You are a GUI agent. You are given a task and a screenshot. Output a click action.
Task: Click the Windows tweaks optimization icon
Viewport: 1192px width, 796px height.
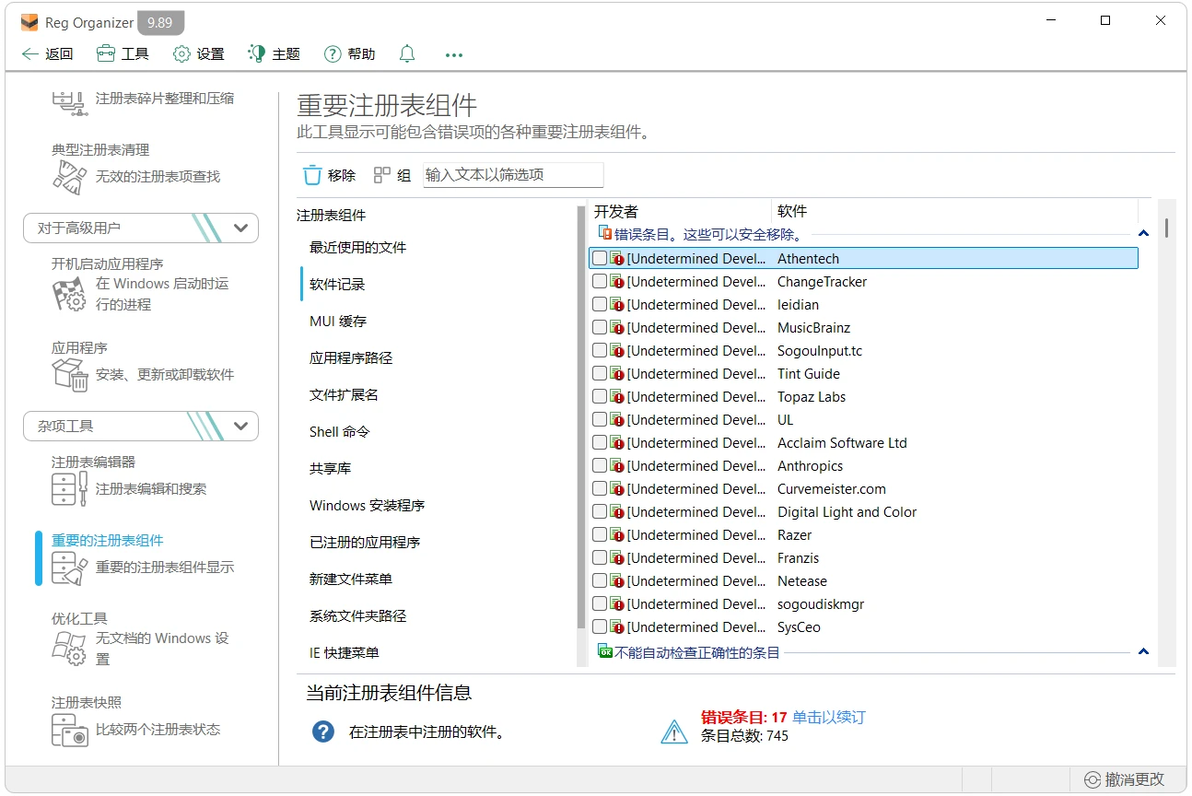69,648
